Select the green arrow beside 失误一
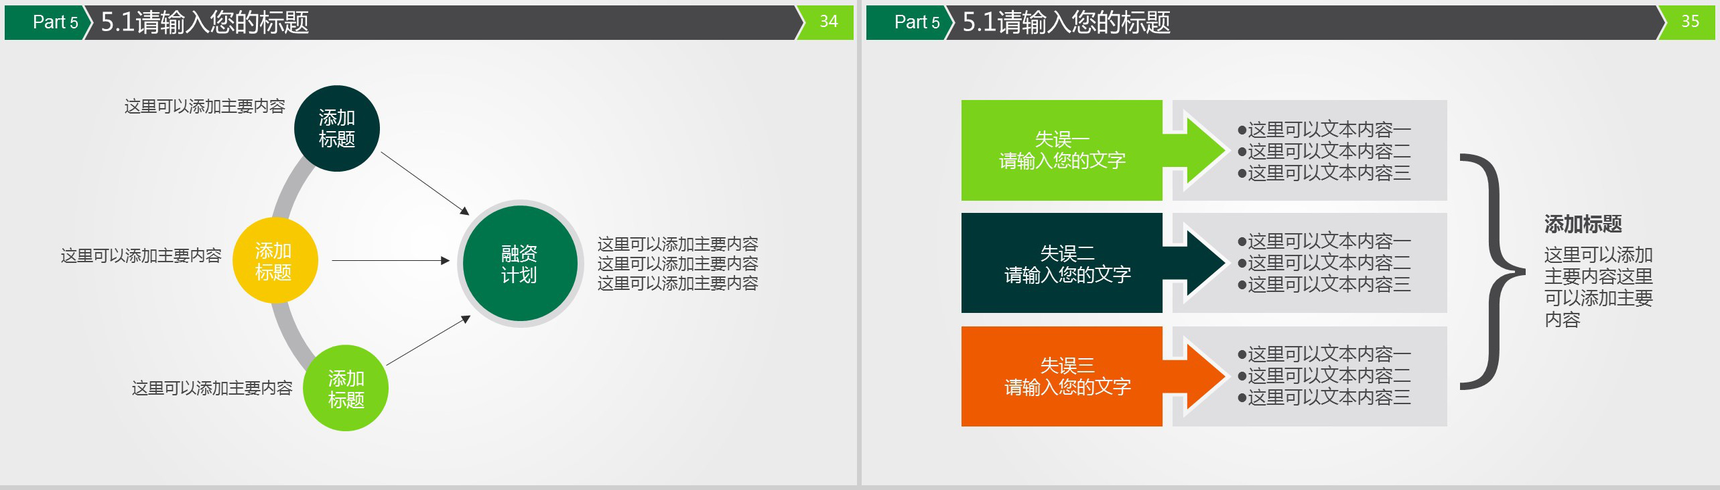This screenshot has width=1720, height=490. pos(1200,151)
